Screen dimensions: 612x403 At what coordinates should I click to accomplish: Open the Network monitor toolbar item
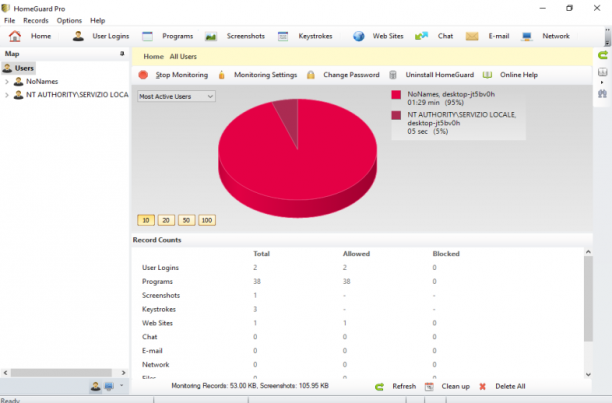(x=546, y=36)
